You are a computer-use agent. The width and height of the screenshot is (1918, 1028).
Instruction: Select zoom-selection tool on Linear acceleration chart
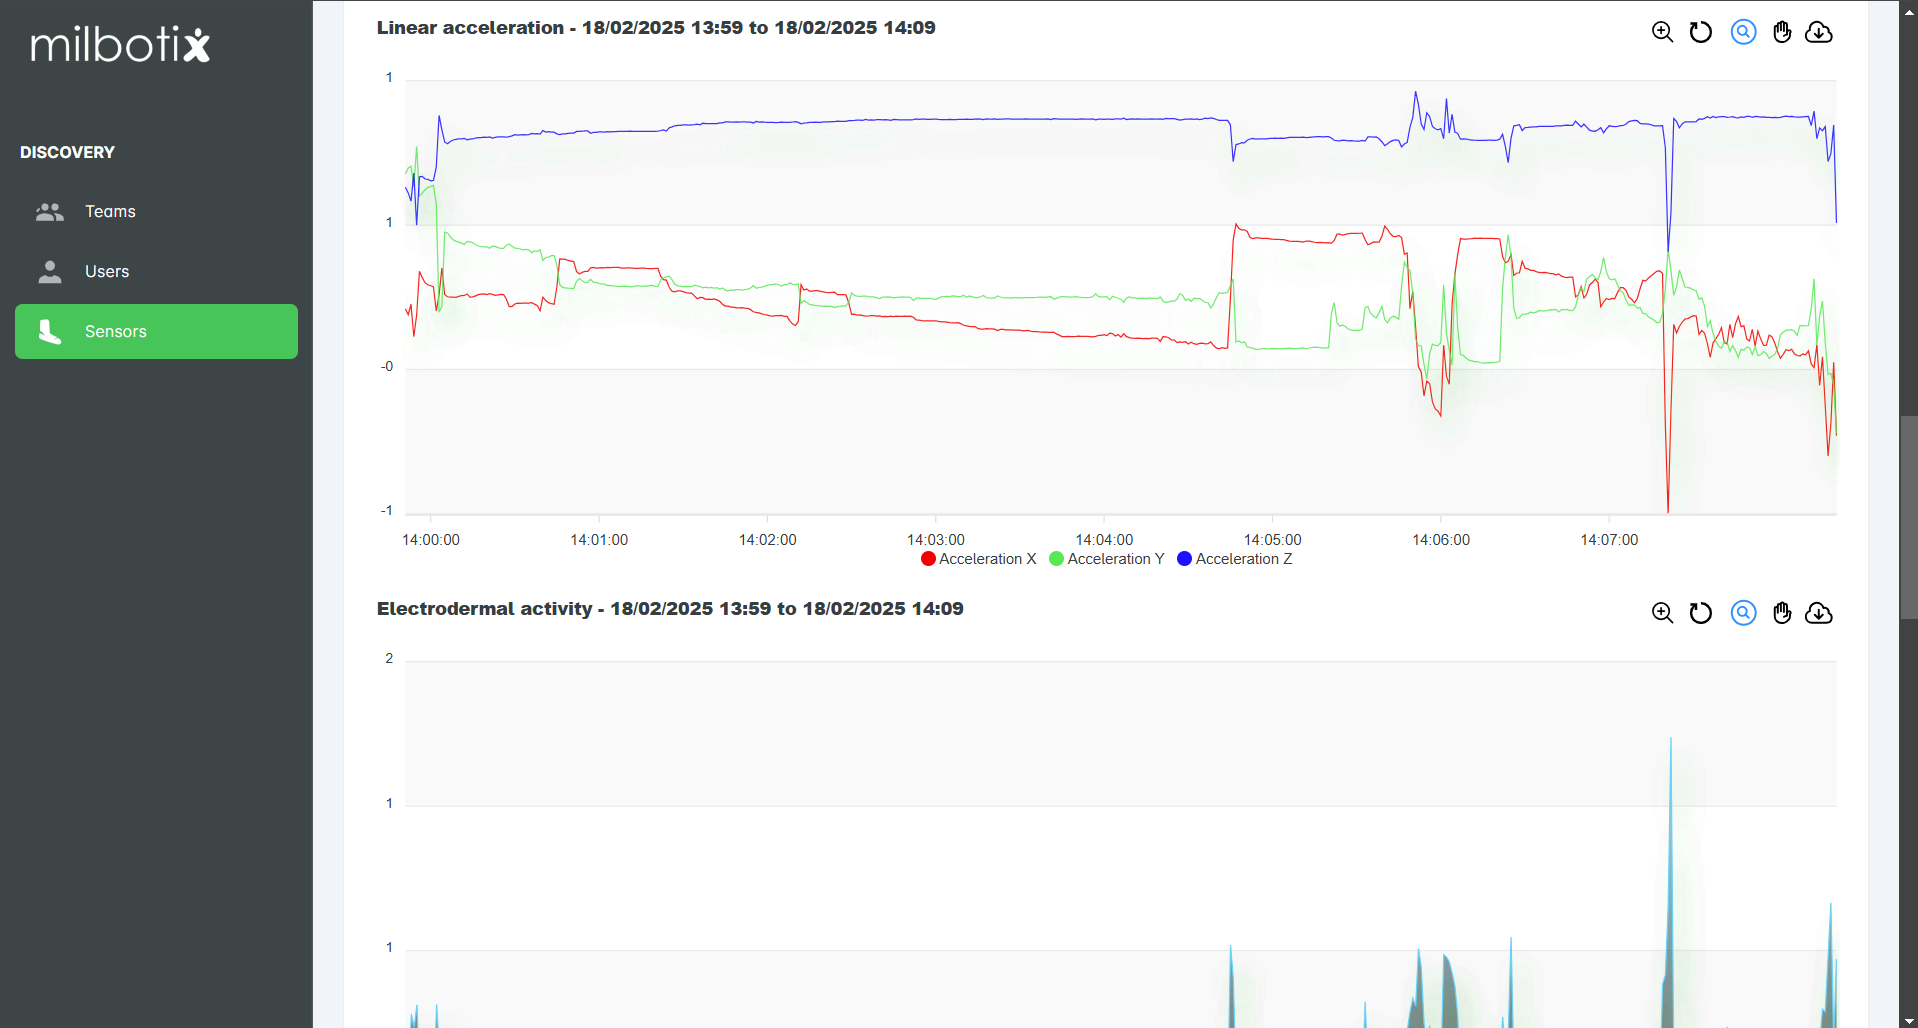click(1743, 32)
